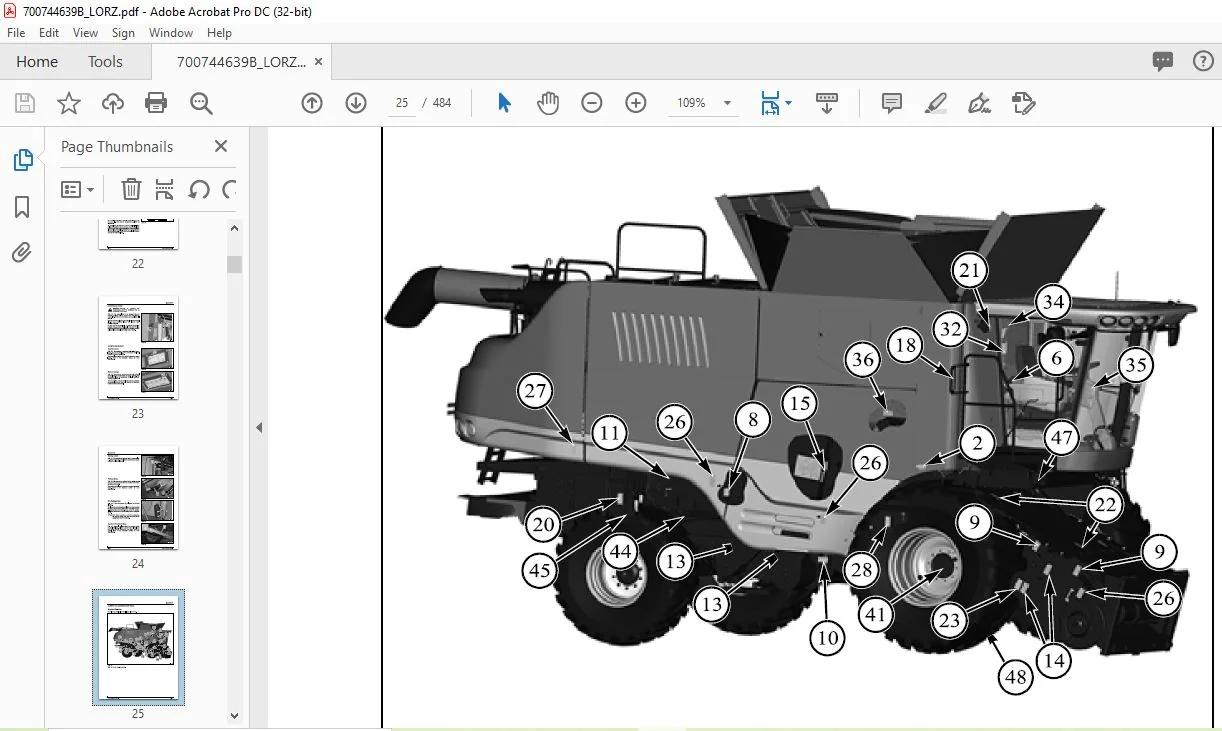The height and width of the screenshot is (731, 1222).
Task: Open the Window menu
Action: click(x=171, y=33)
